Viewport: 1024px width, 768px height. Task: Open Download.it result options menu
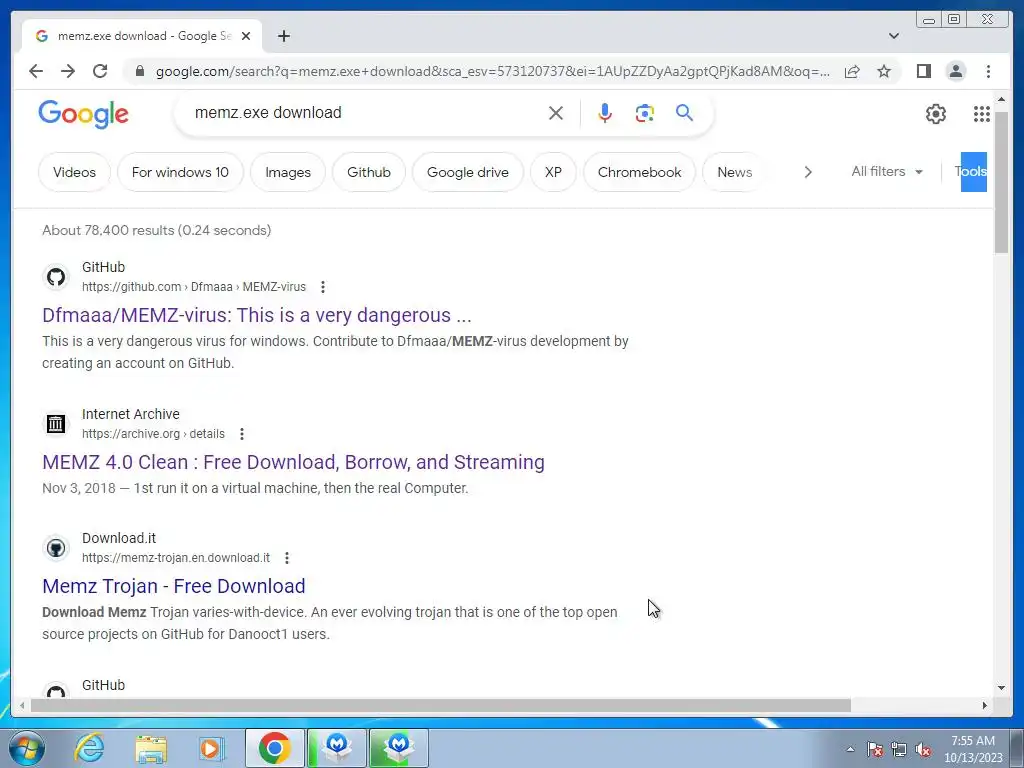click(287, 558)
